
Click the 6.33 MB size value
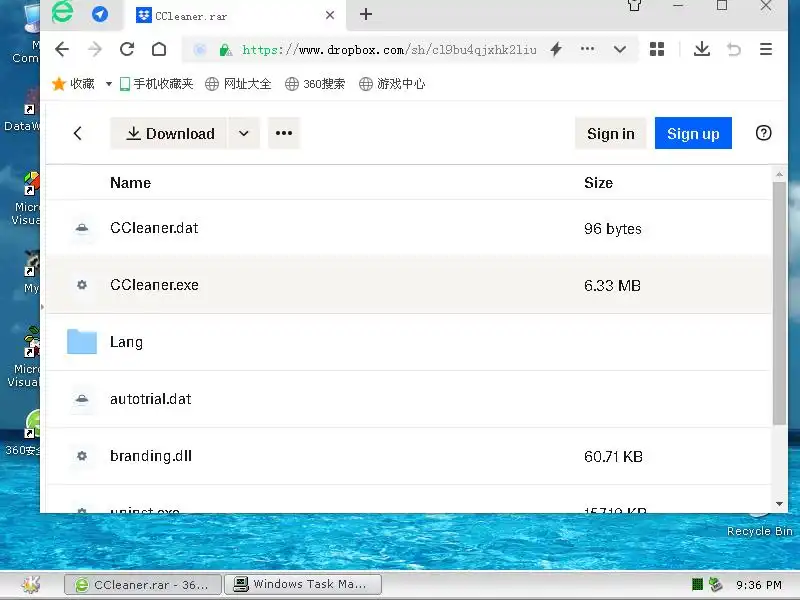[612, 285]
